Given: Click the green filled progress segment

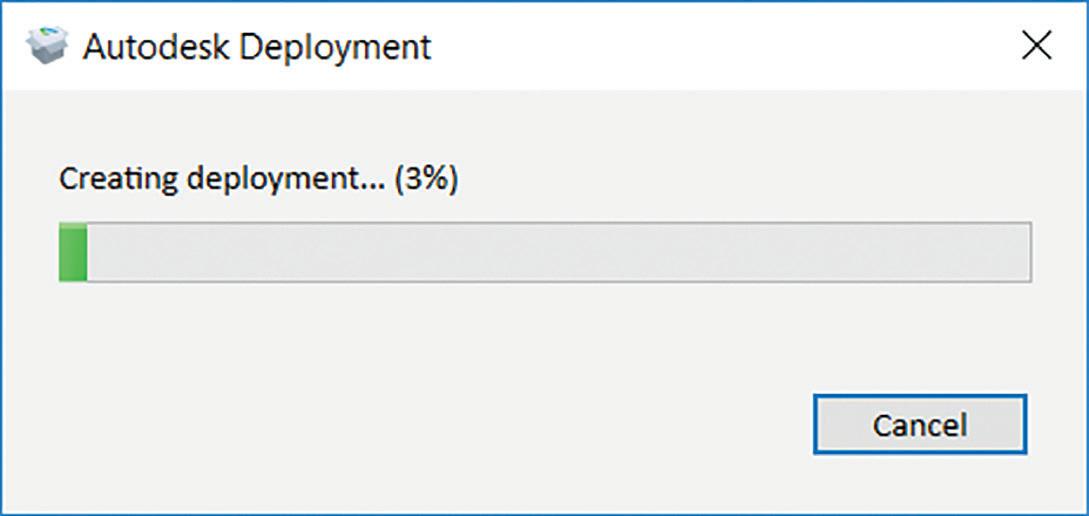Looking at the screenshot, I should pyautogui.click(x=73, y=252).
